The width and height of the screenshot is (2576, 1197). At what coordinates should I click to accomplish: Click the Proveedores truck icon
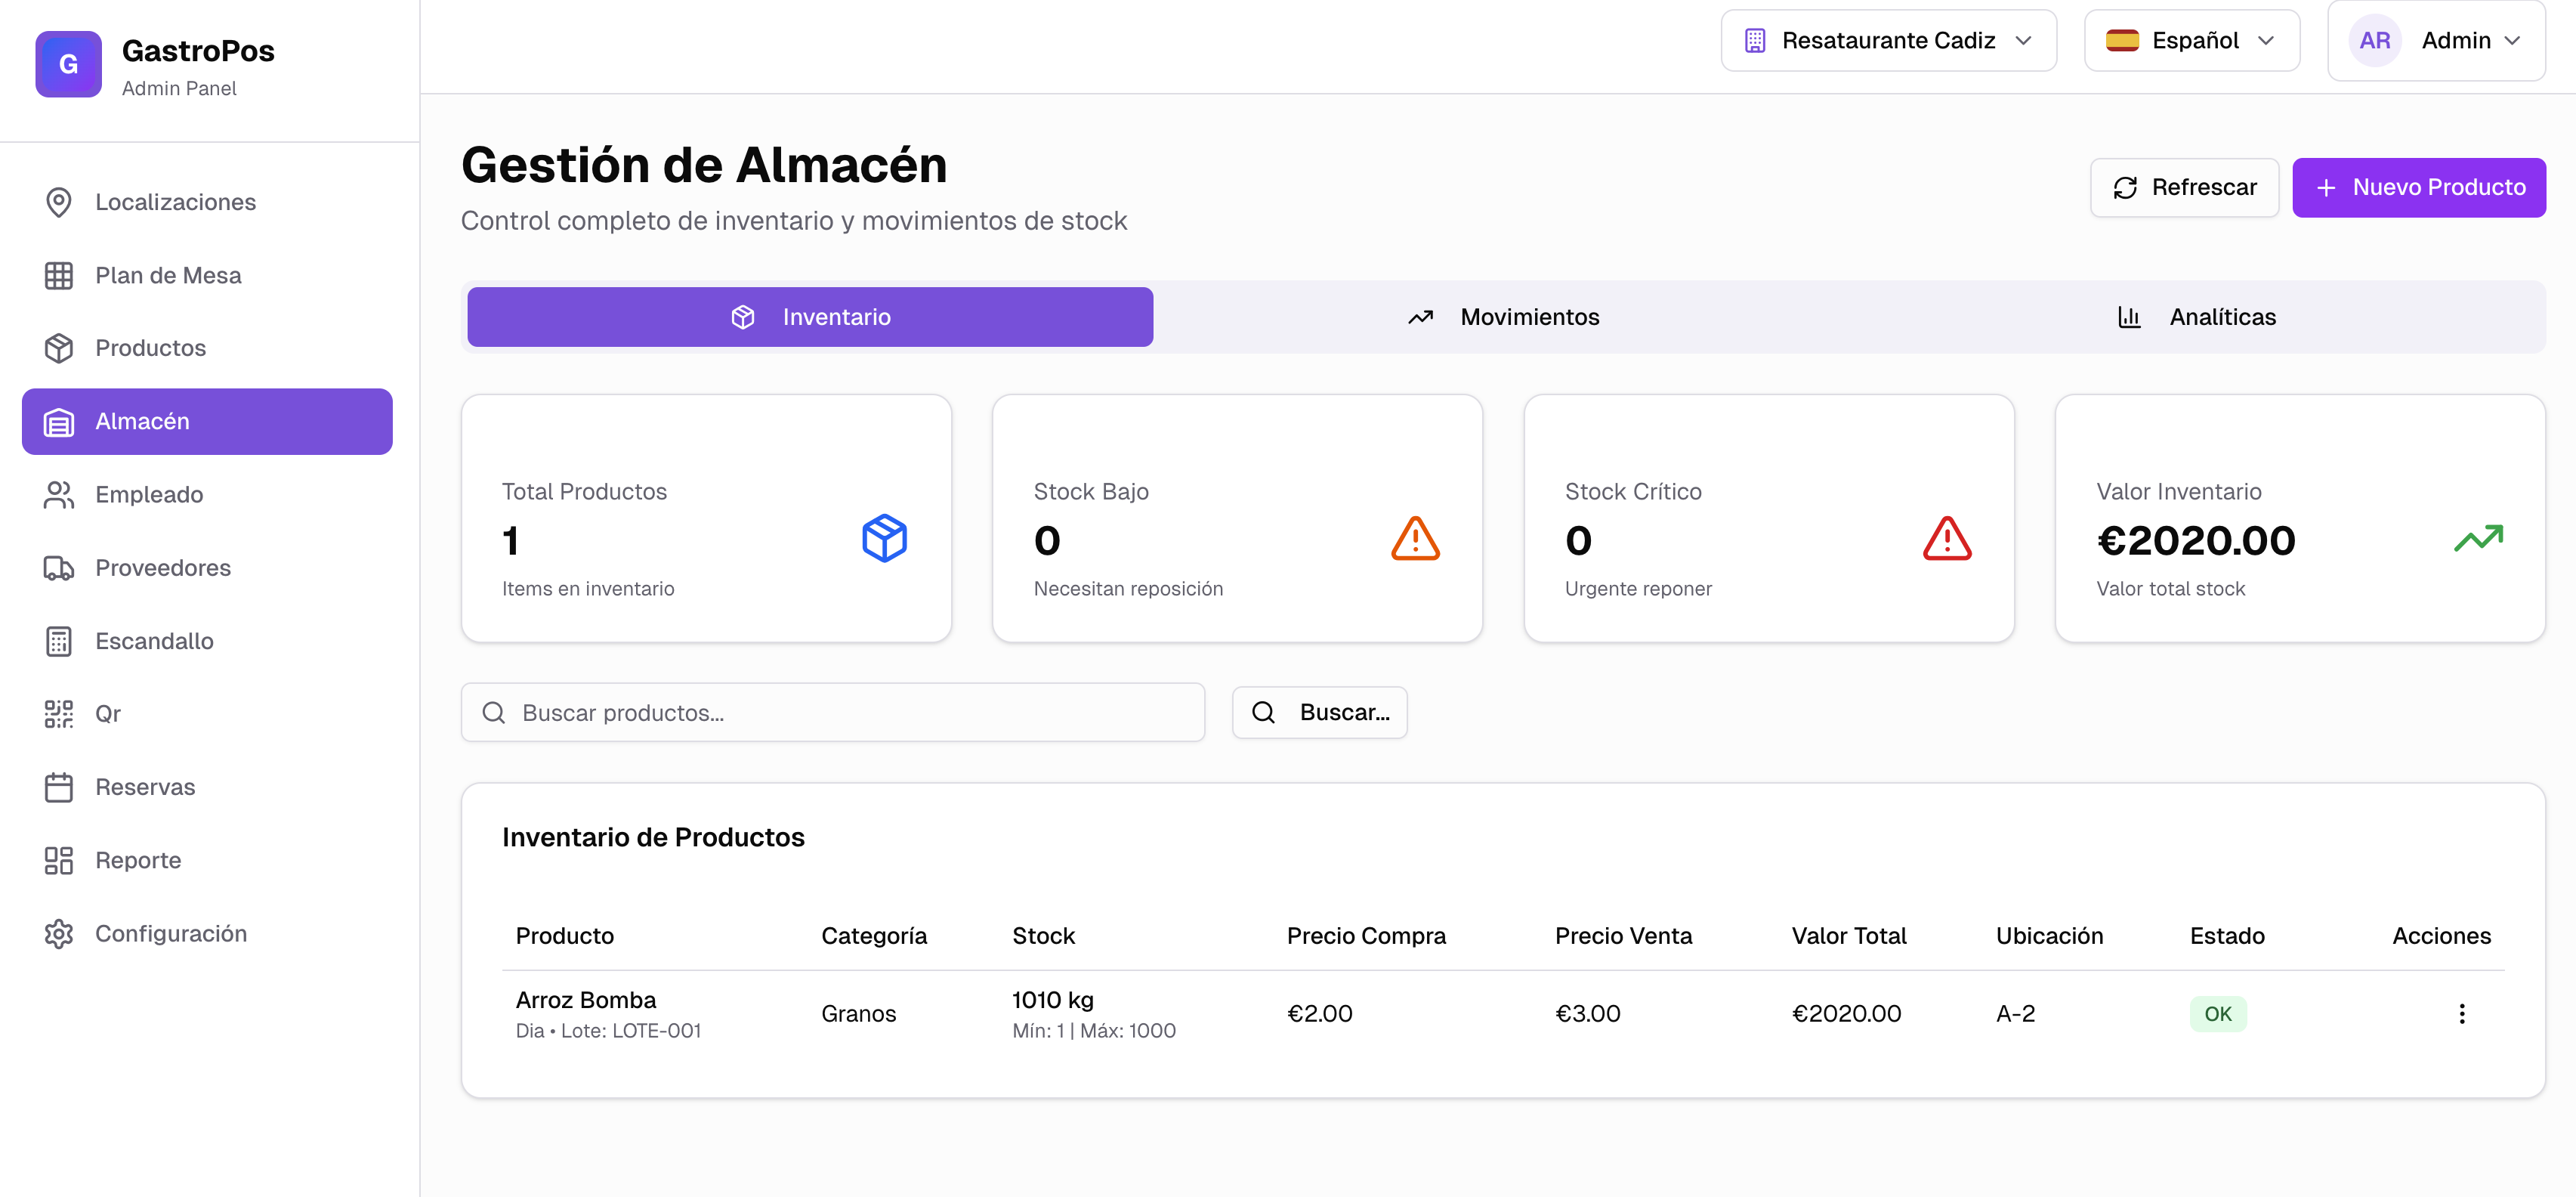(x=58, y=568)
